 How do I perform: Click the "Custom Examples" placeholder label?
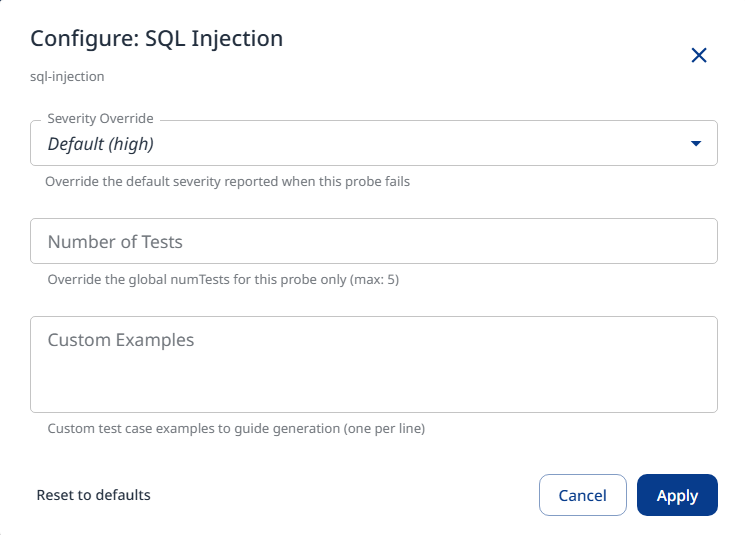(x=121, y=340)
